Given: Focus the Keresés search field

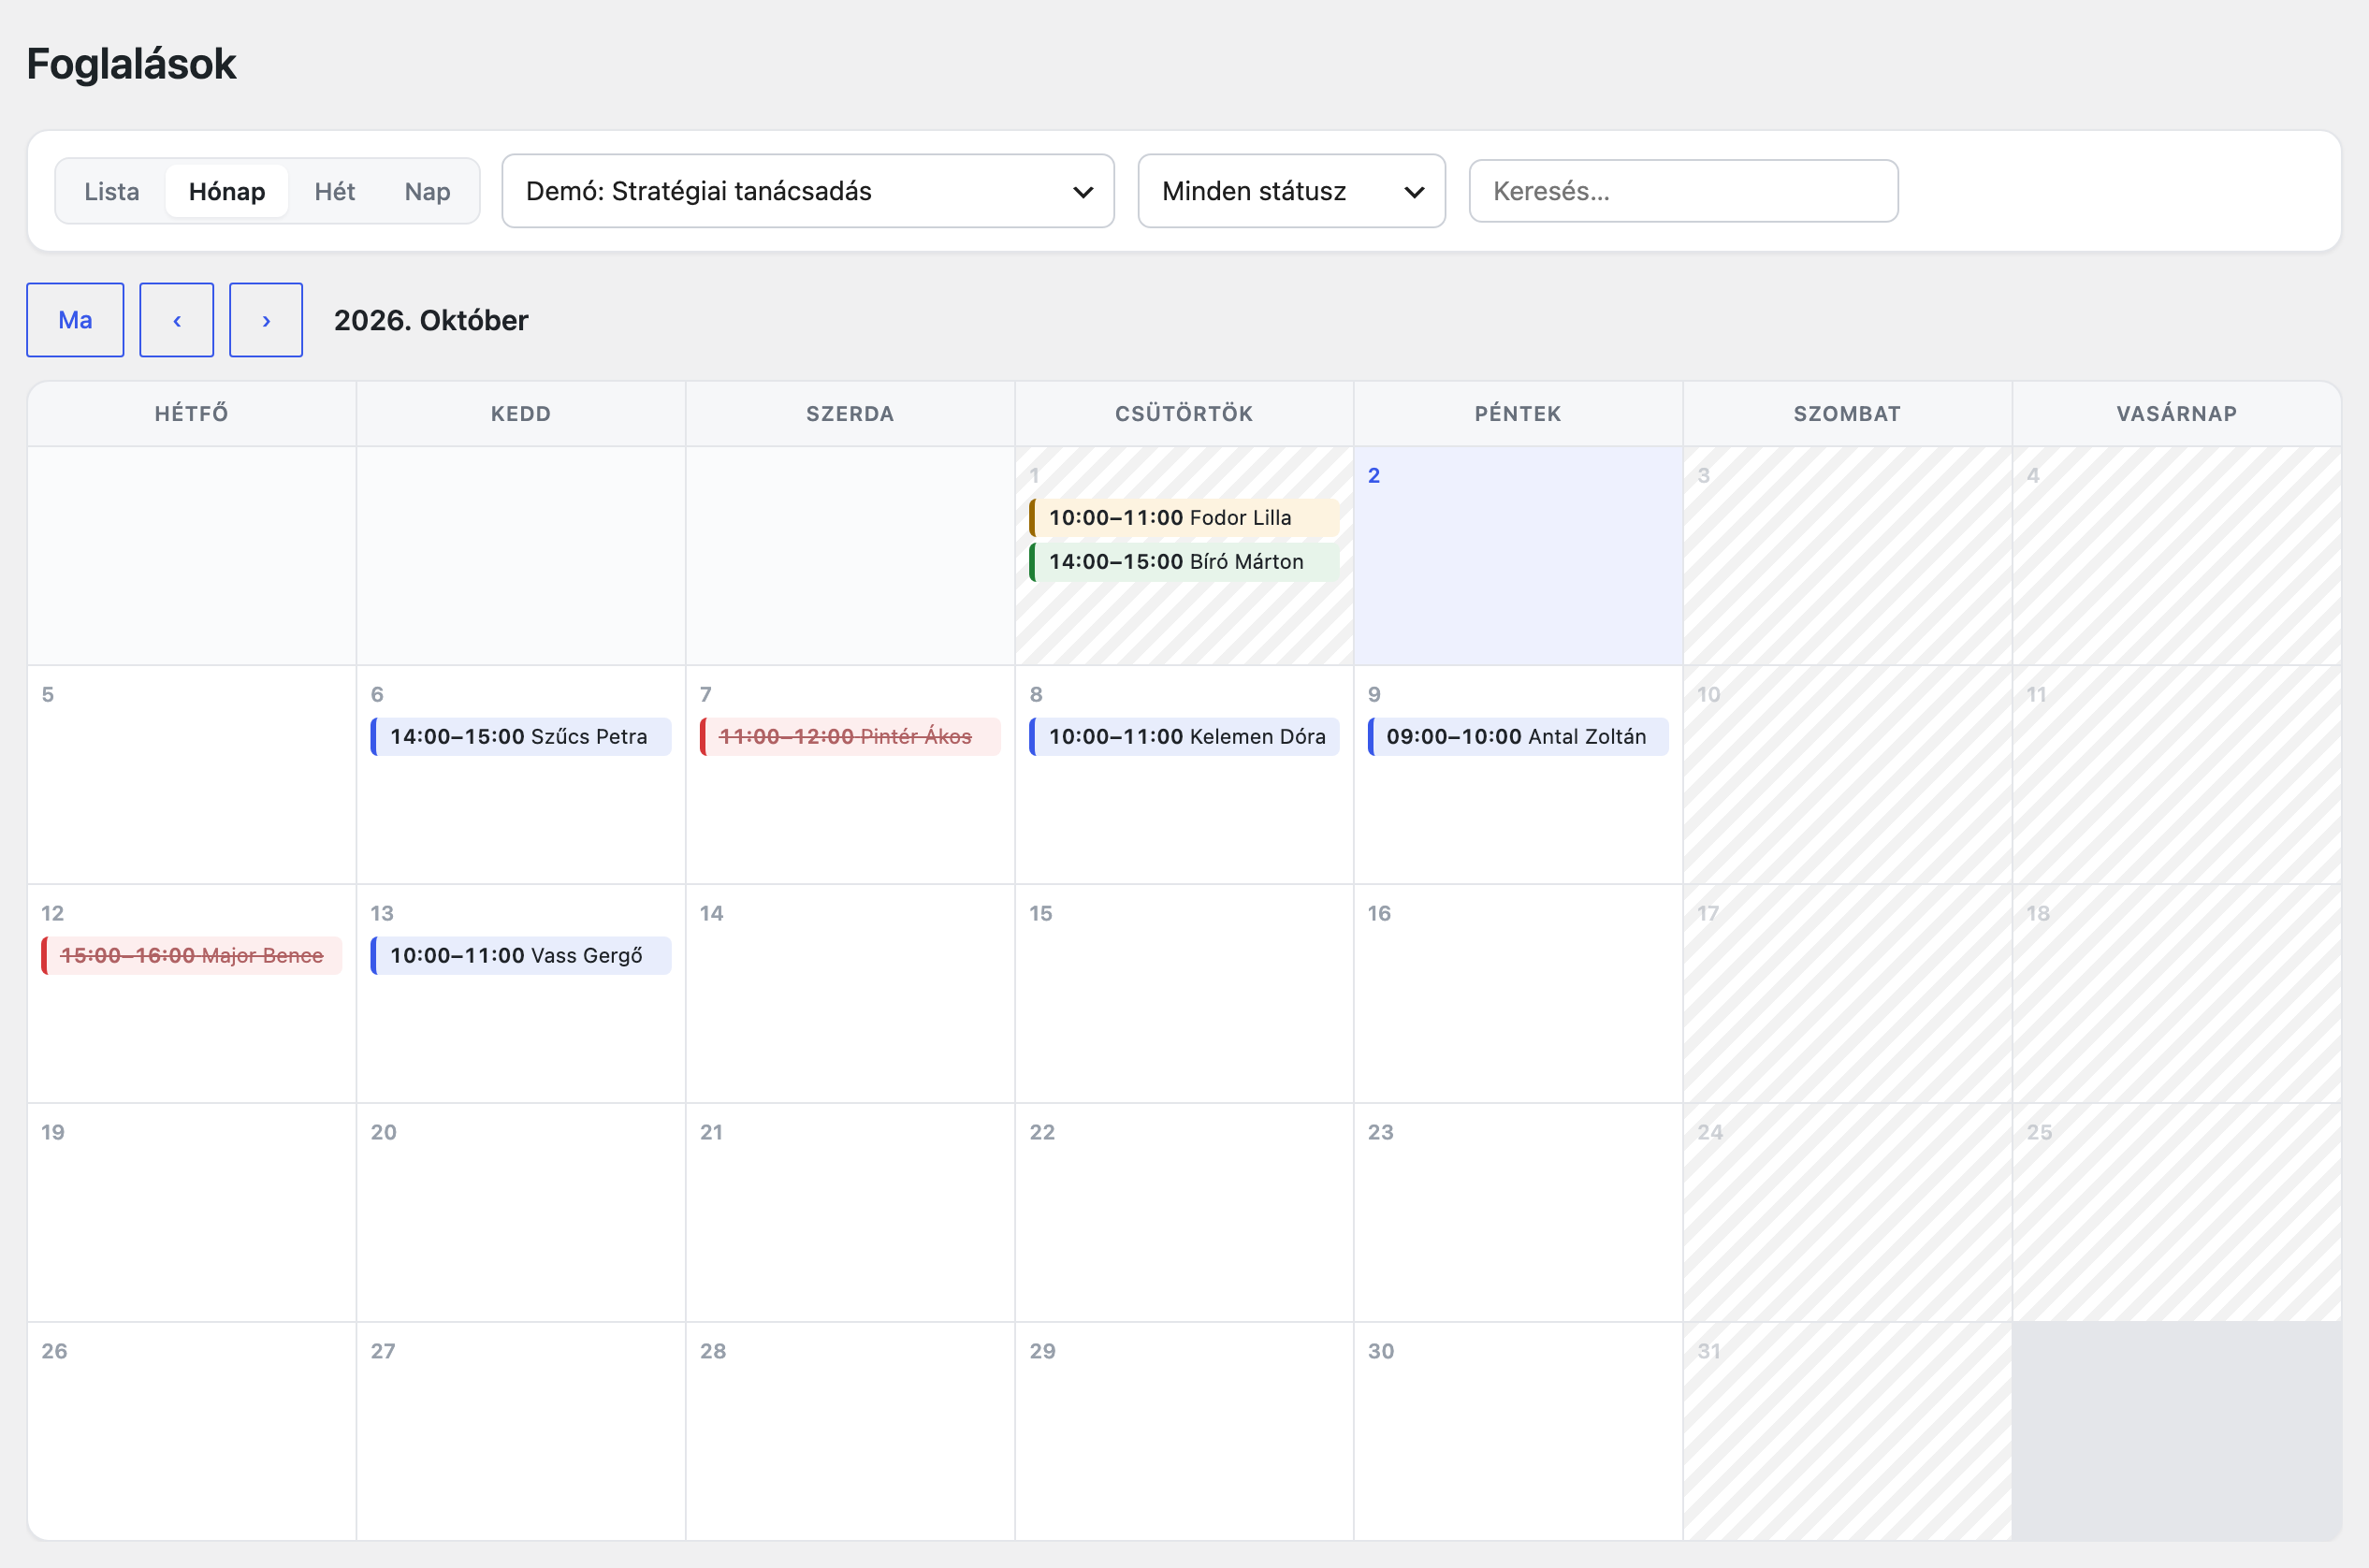Looking at the screenshot, I should tap(1683, 191).
